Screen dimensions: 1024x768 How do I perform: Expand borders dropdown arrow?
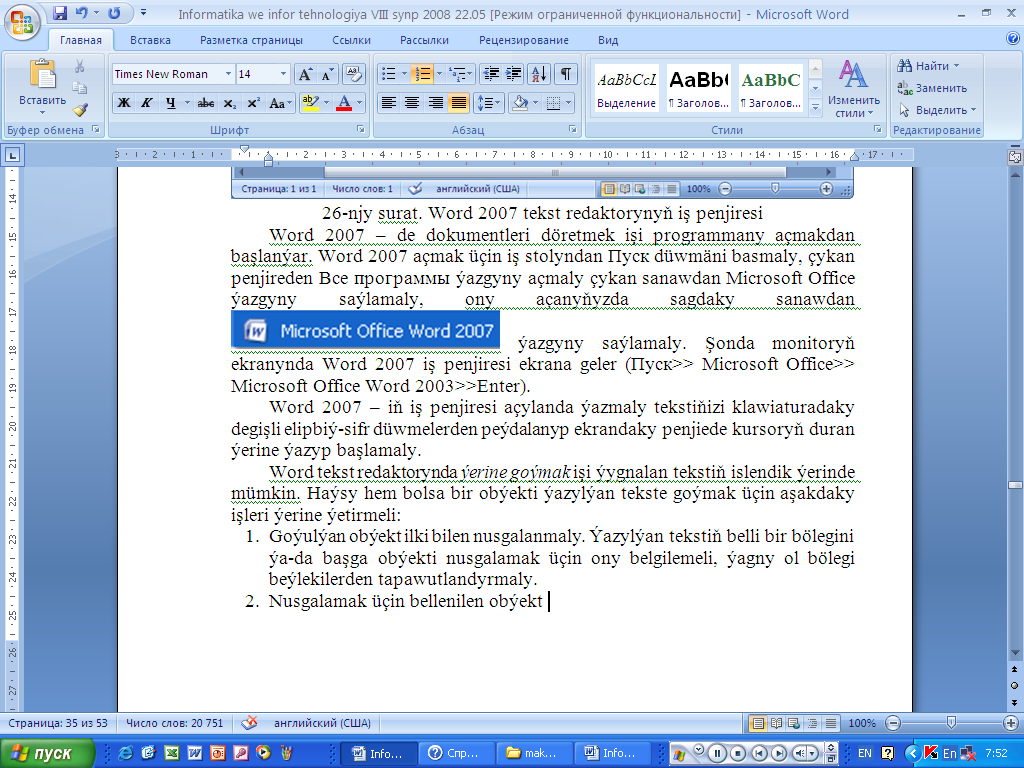tap(568, 103)
